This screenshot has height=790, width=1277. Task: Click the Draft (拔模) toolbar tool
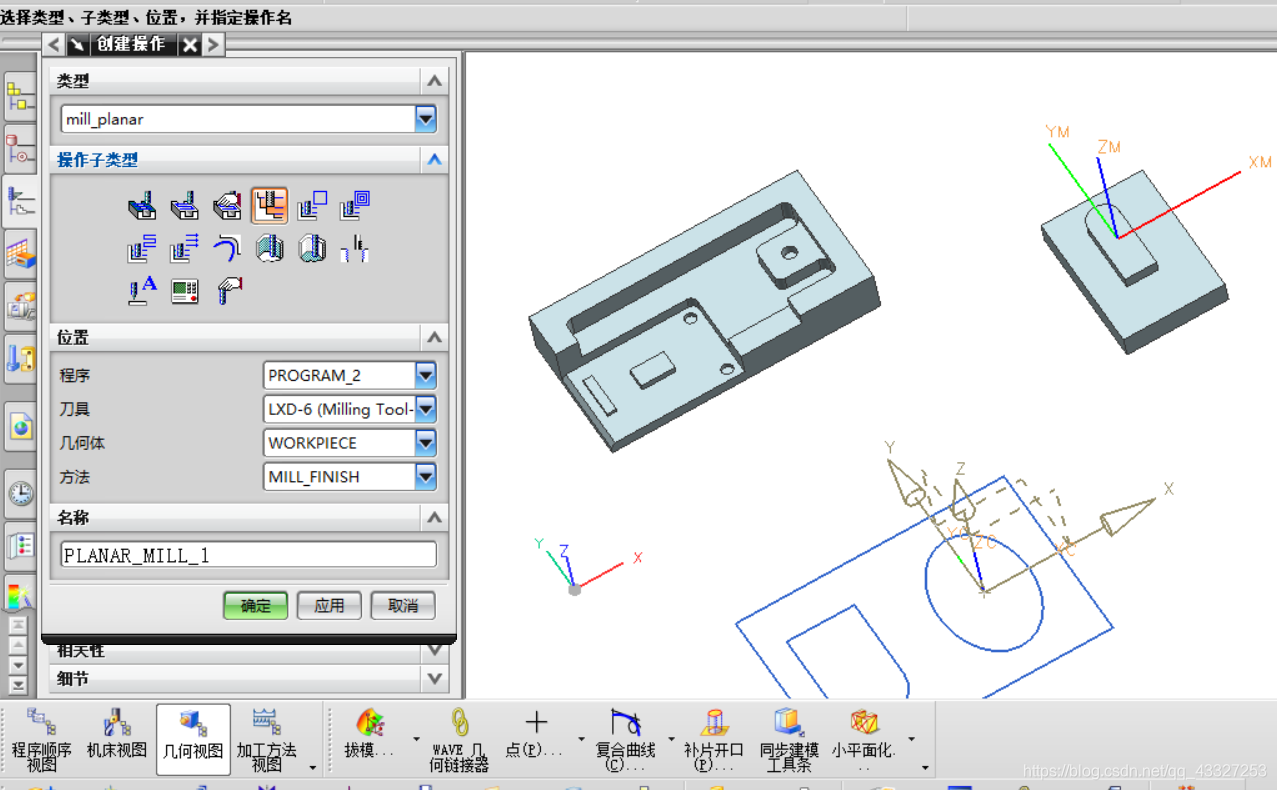(369, 734)
